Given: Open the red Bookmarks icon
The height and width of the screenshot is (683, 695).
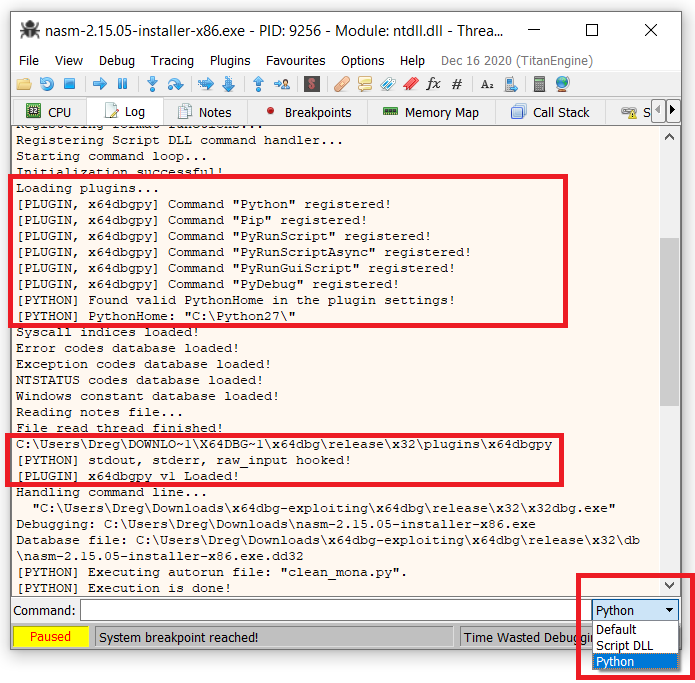Looking at the screenshot, I should tap(411, 84).
